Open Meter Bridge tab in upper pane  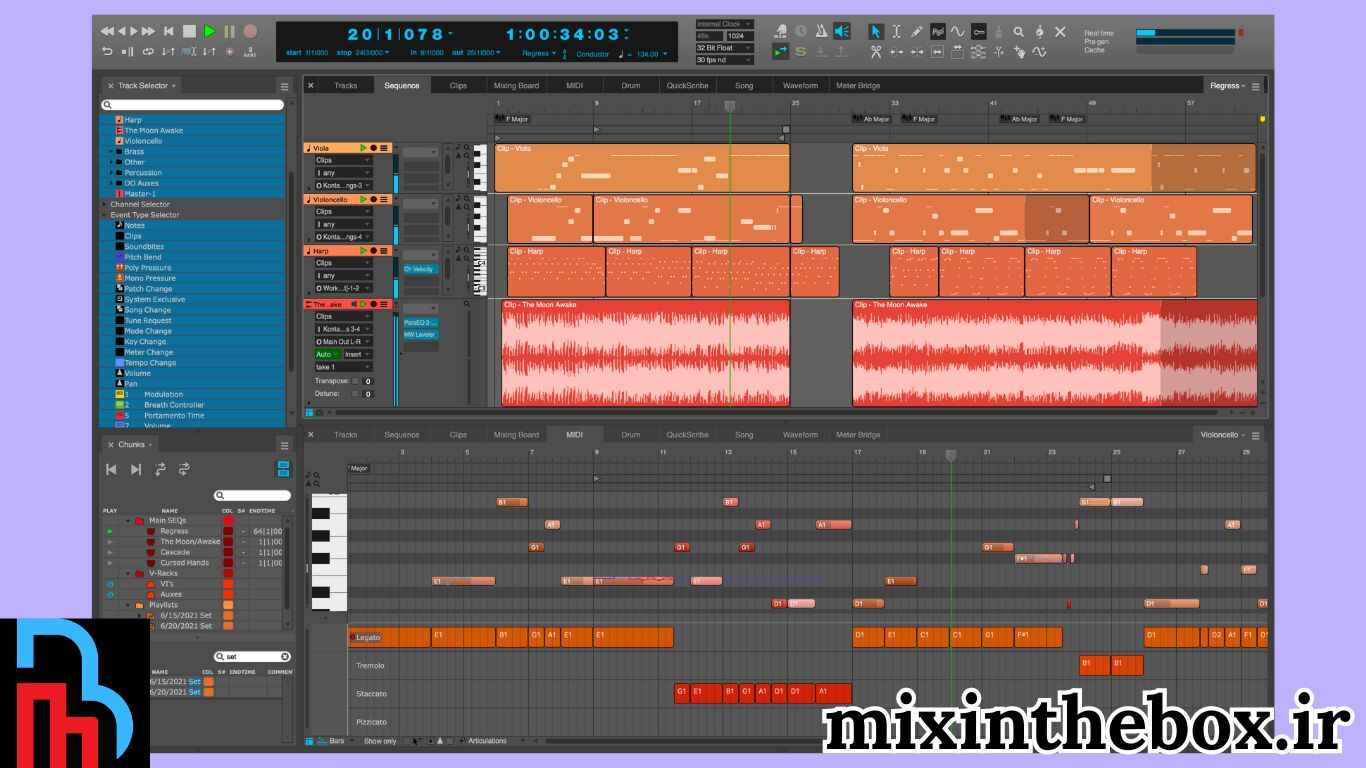click(858, 86)
